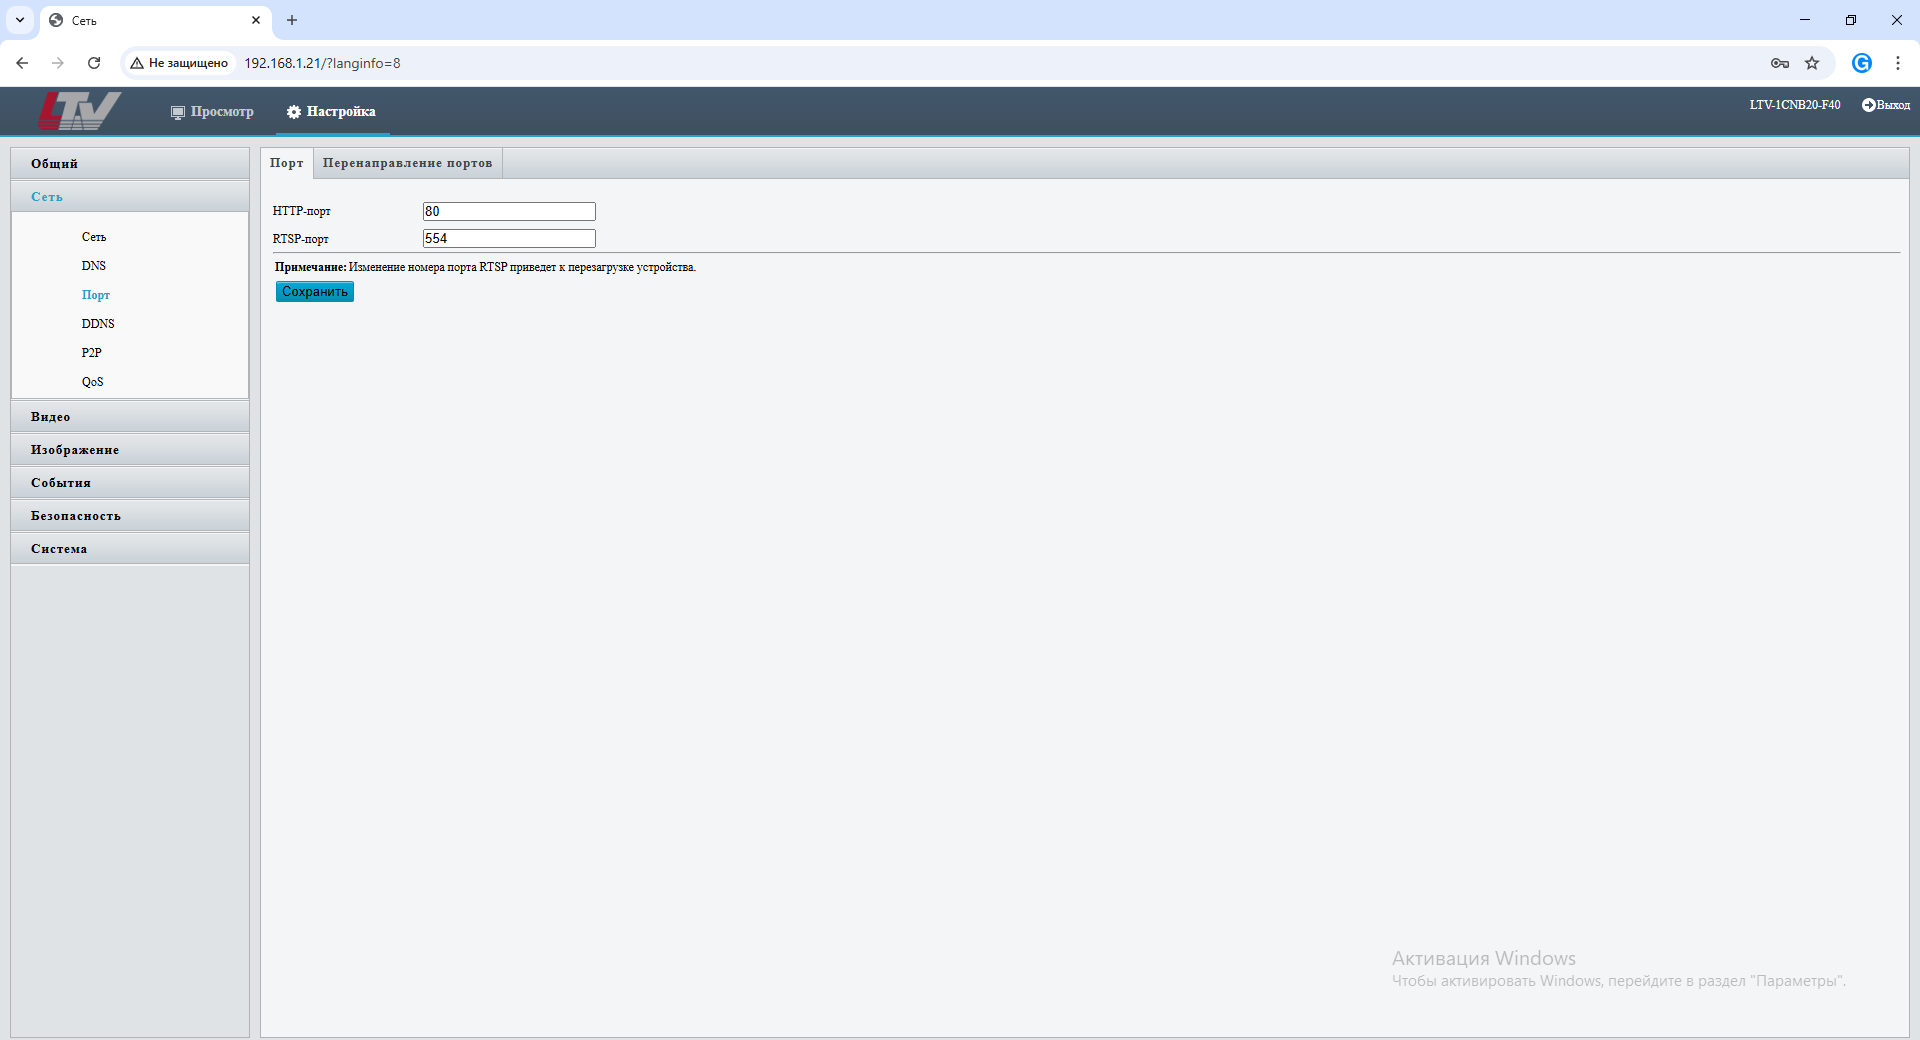Open the QoS settings item
This screenshot has height=1040, width=1920.
click(93, 382)
